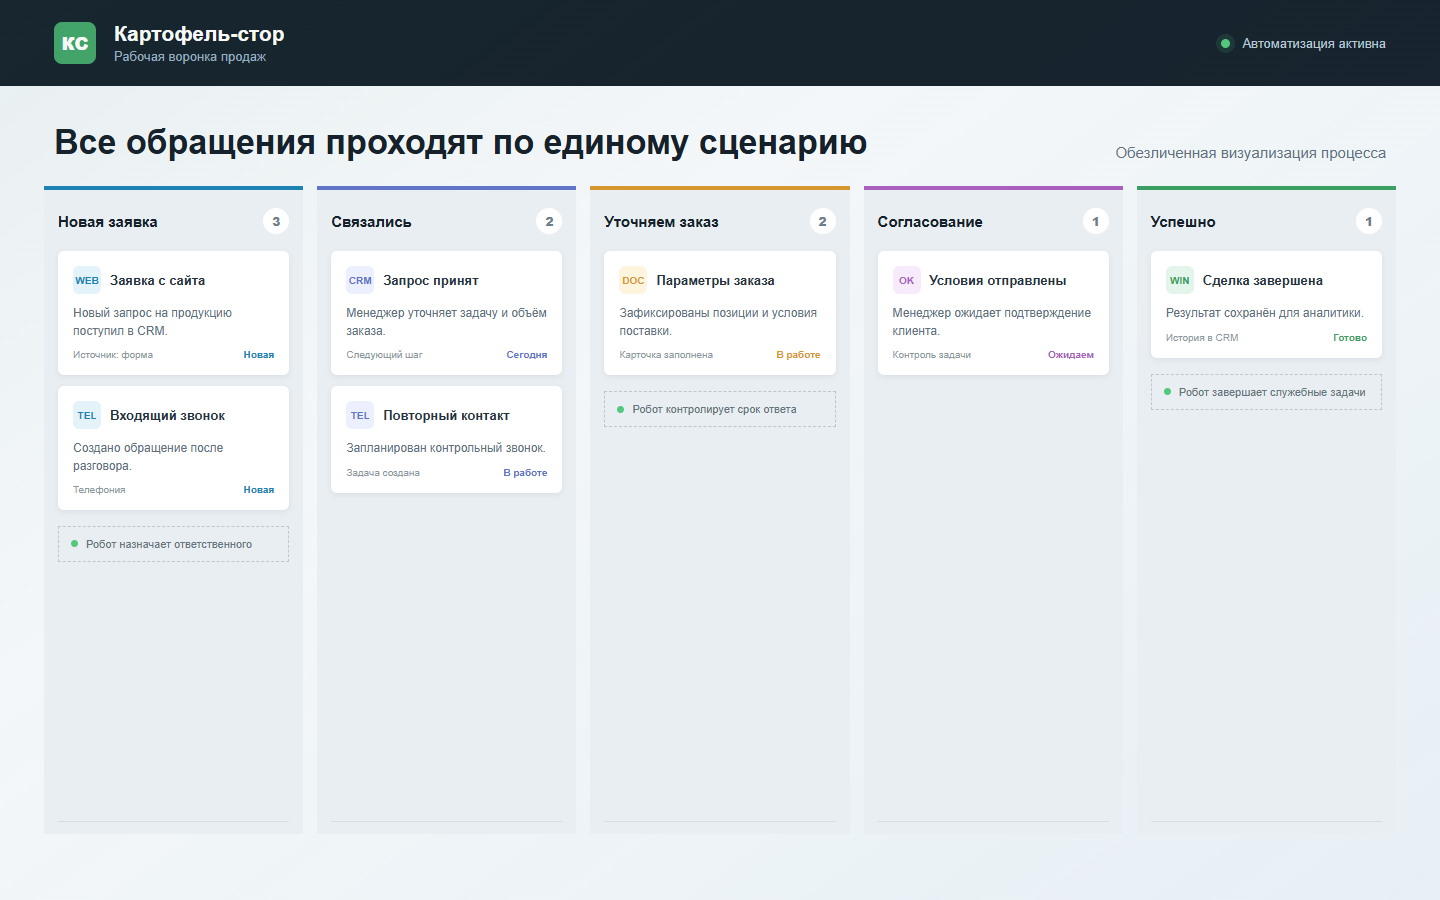The height and width of the screenshot is (900, 1440).
Task: Click the Телефония source text
Action: click(x=99, y=490)
